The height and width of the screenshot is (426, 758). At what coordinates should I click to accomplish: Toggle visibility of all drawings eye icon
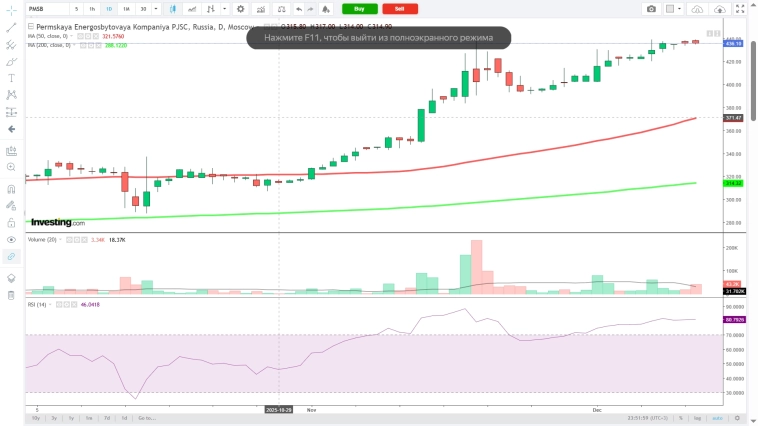point(11,240)
